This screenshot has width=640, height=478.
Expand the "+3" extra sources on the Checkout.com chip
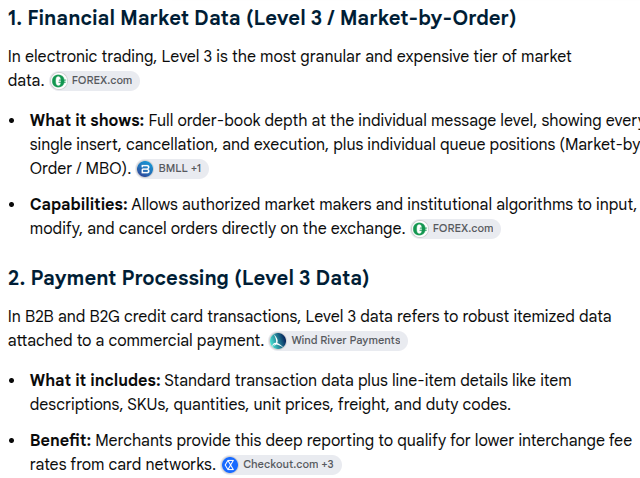pyautogui.click(x=327, y=465)
